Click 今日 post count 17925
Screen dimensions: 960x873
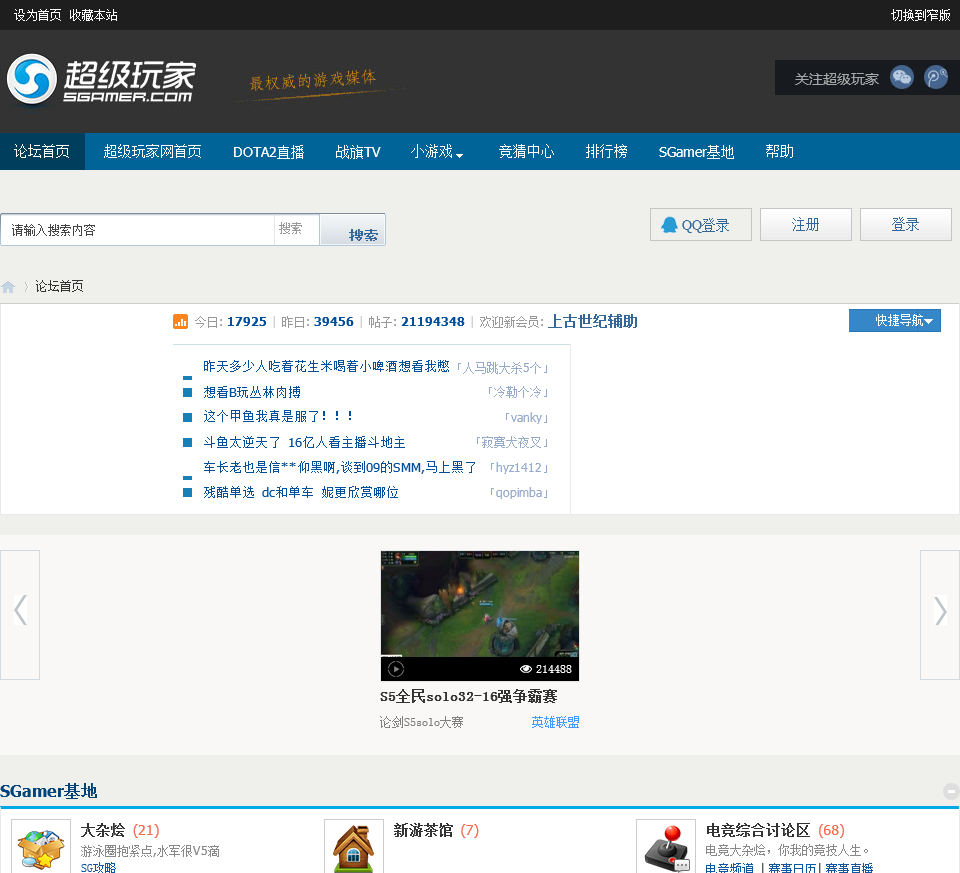tap(247, 321)
